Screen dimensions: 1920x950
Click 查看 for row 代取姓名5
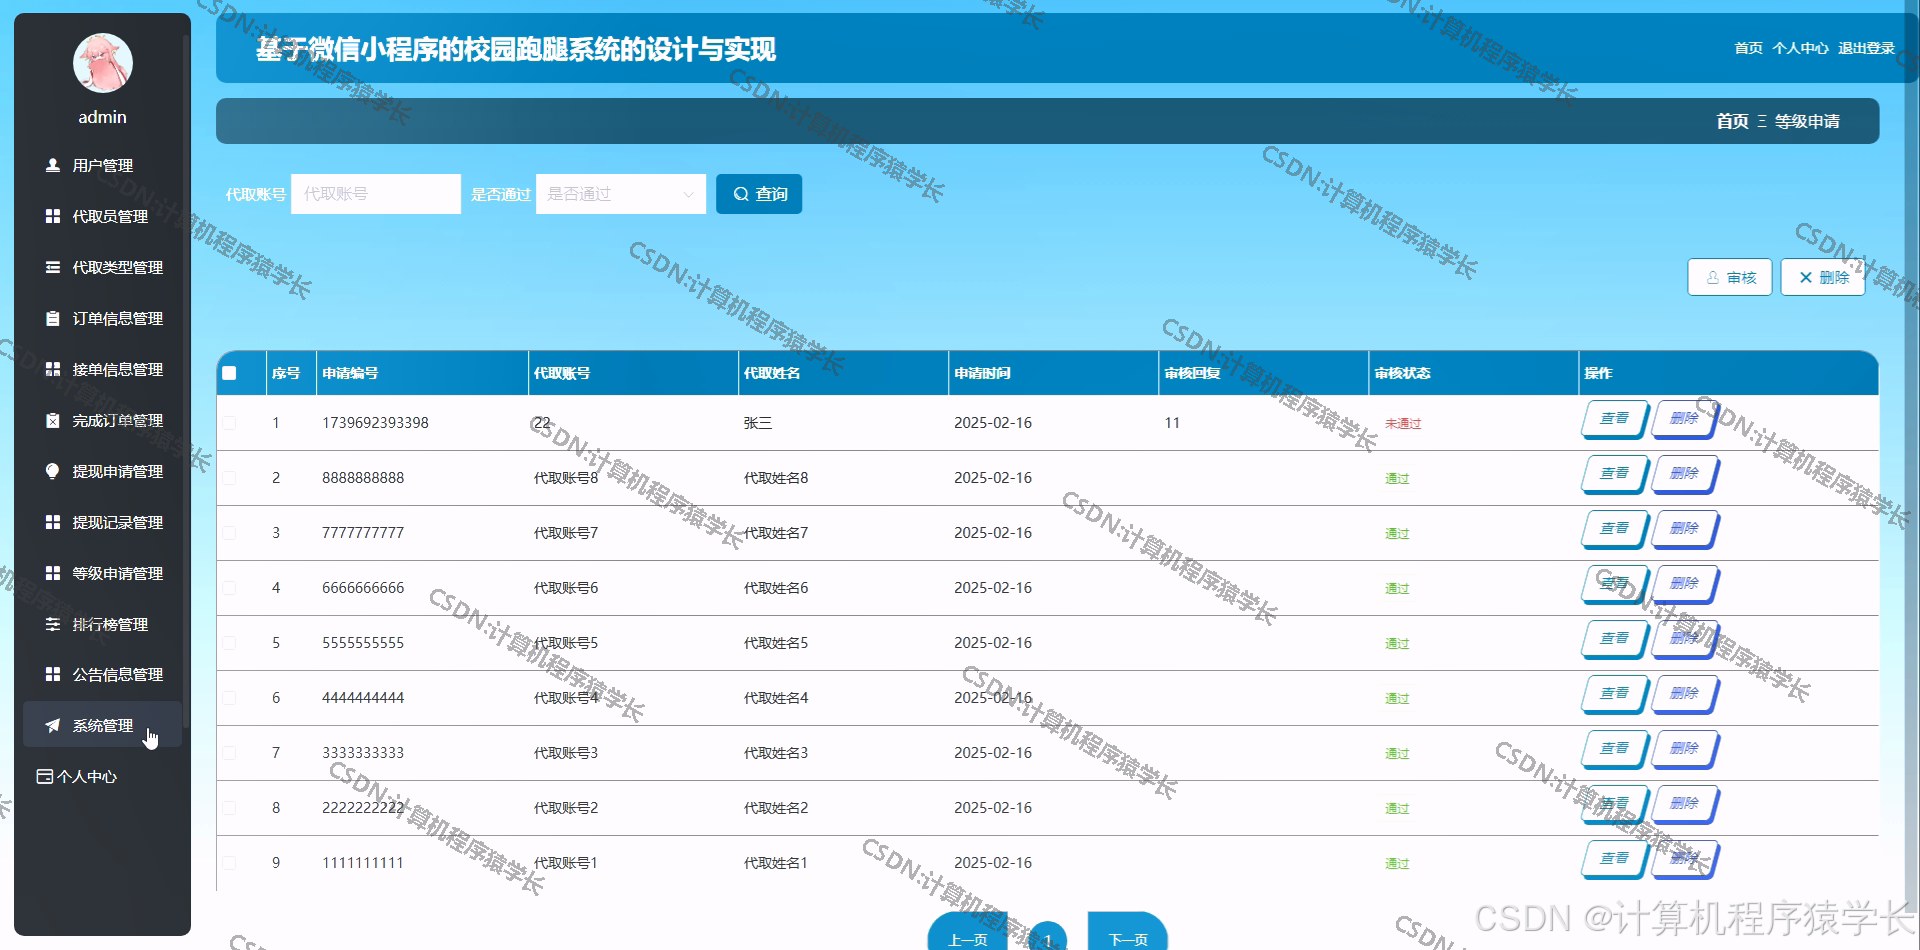(1614, 639)
